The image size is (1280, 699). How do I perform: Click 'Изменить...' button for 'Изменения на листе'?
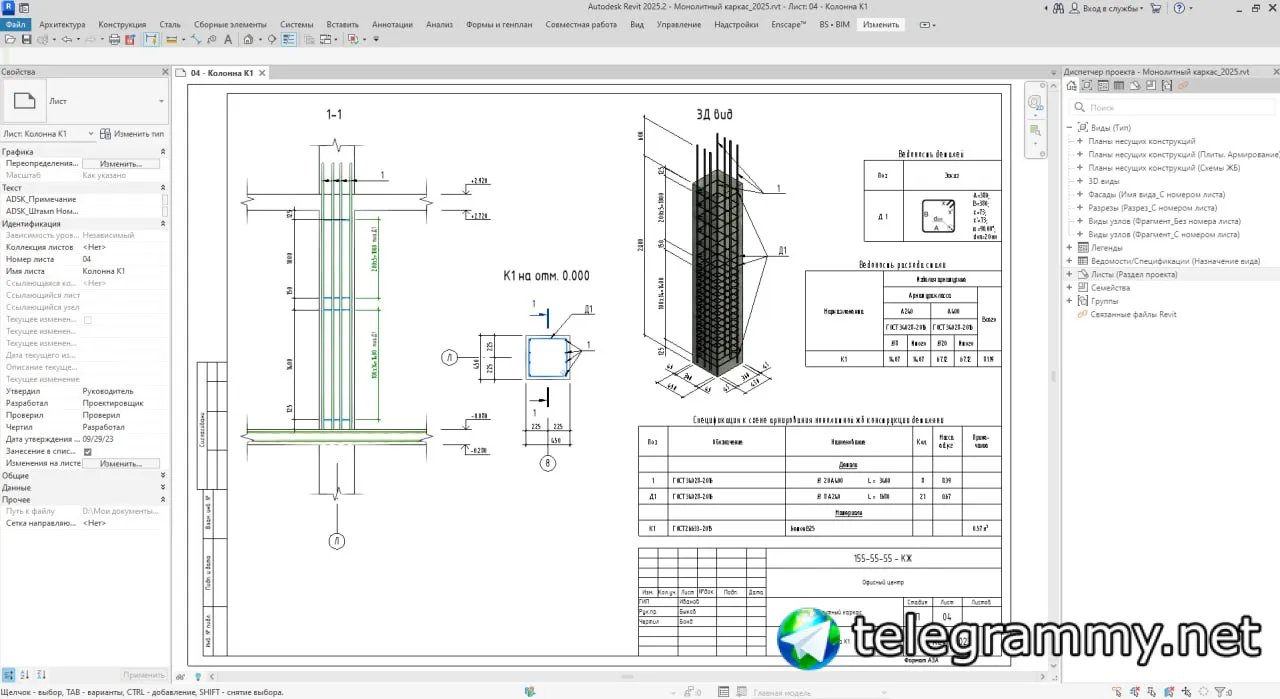(x=120, y=464)
